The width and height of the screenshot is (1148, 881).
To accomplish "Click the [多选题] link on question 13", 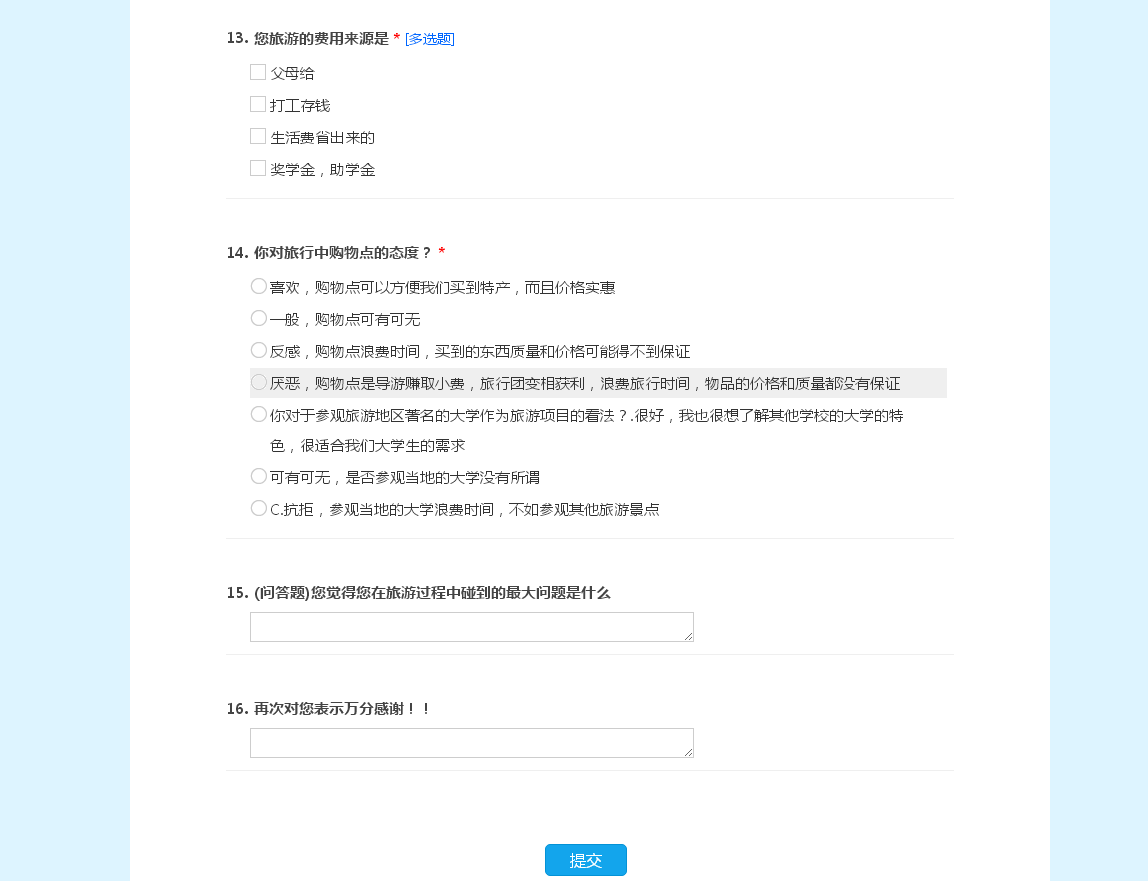I will pyautogui.click(x=430, y=39).
